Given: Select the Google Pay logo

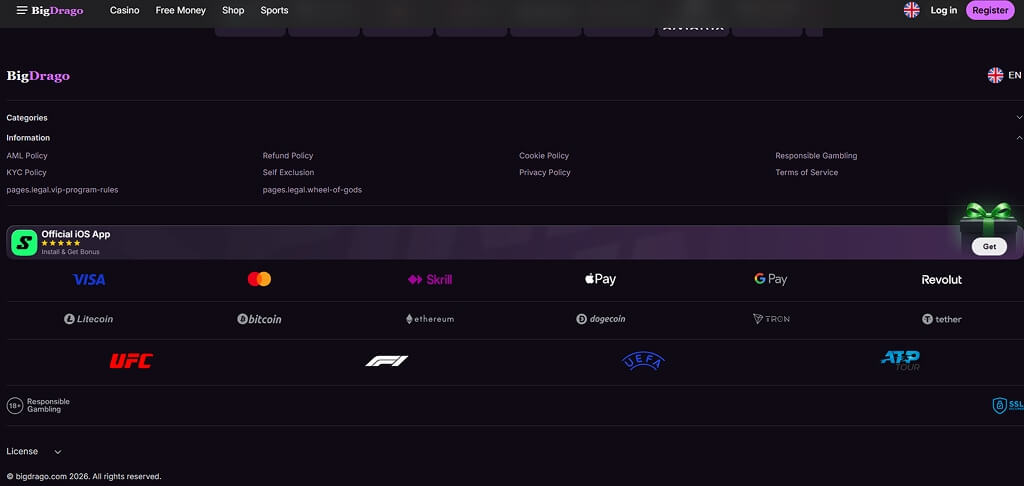Looking at the screenshot, I should point(771,279).
